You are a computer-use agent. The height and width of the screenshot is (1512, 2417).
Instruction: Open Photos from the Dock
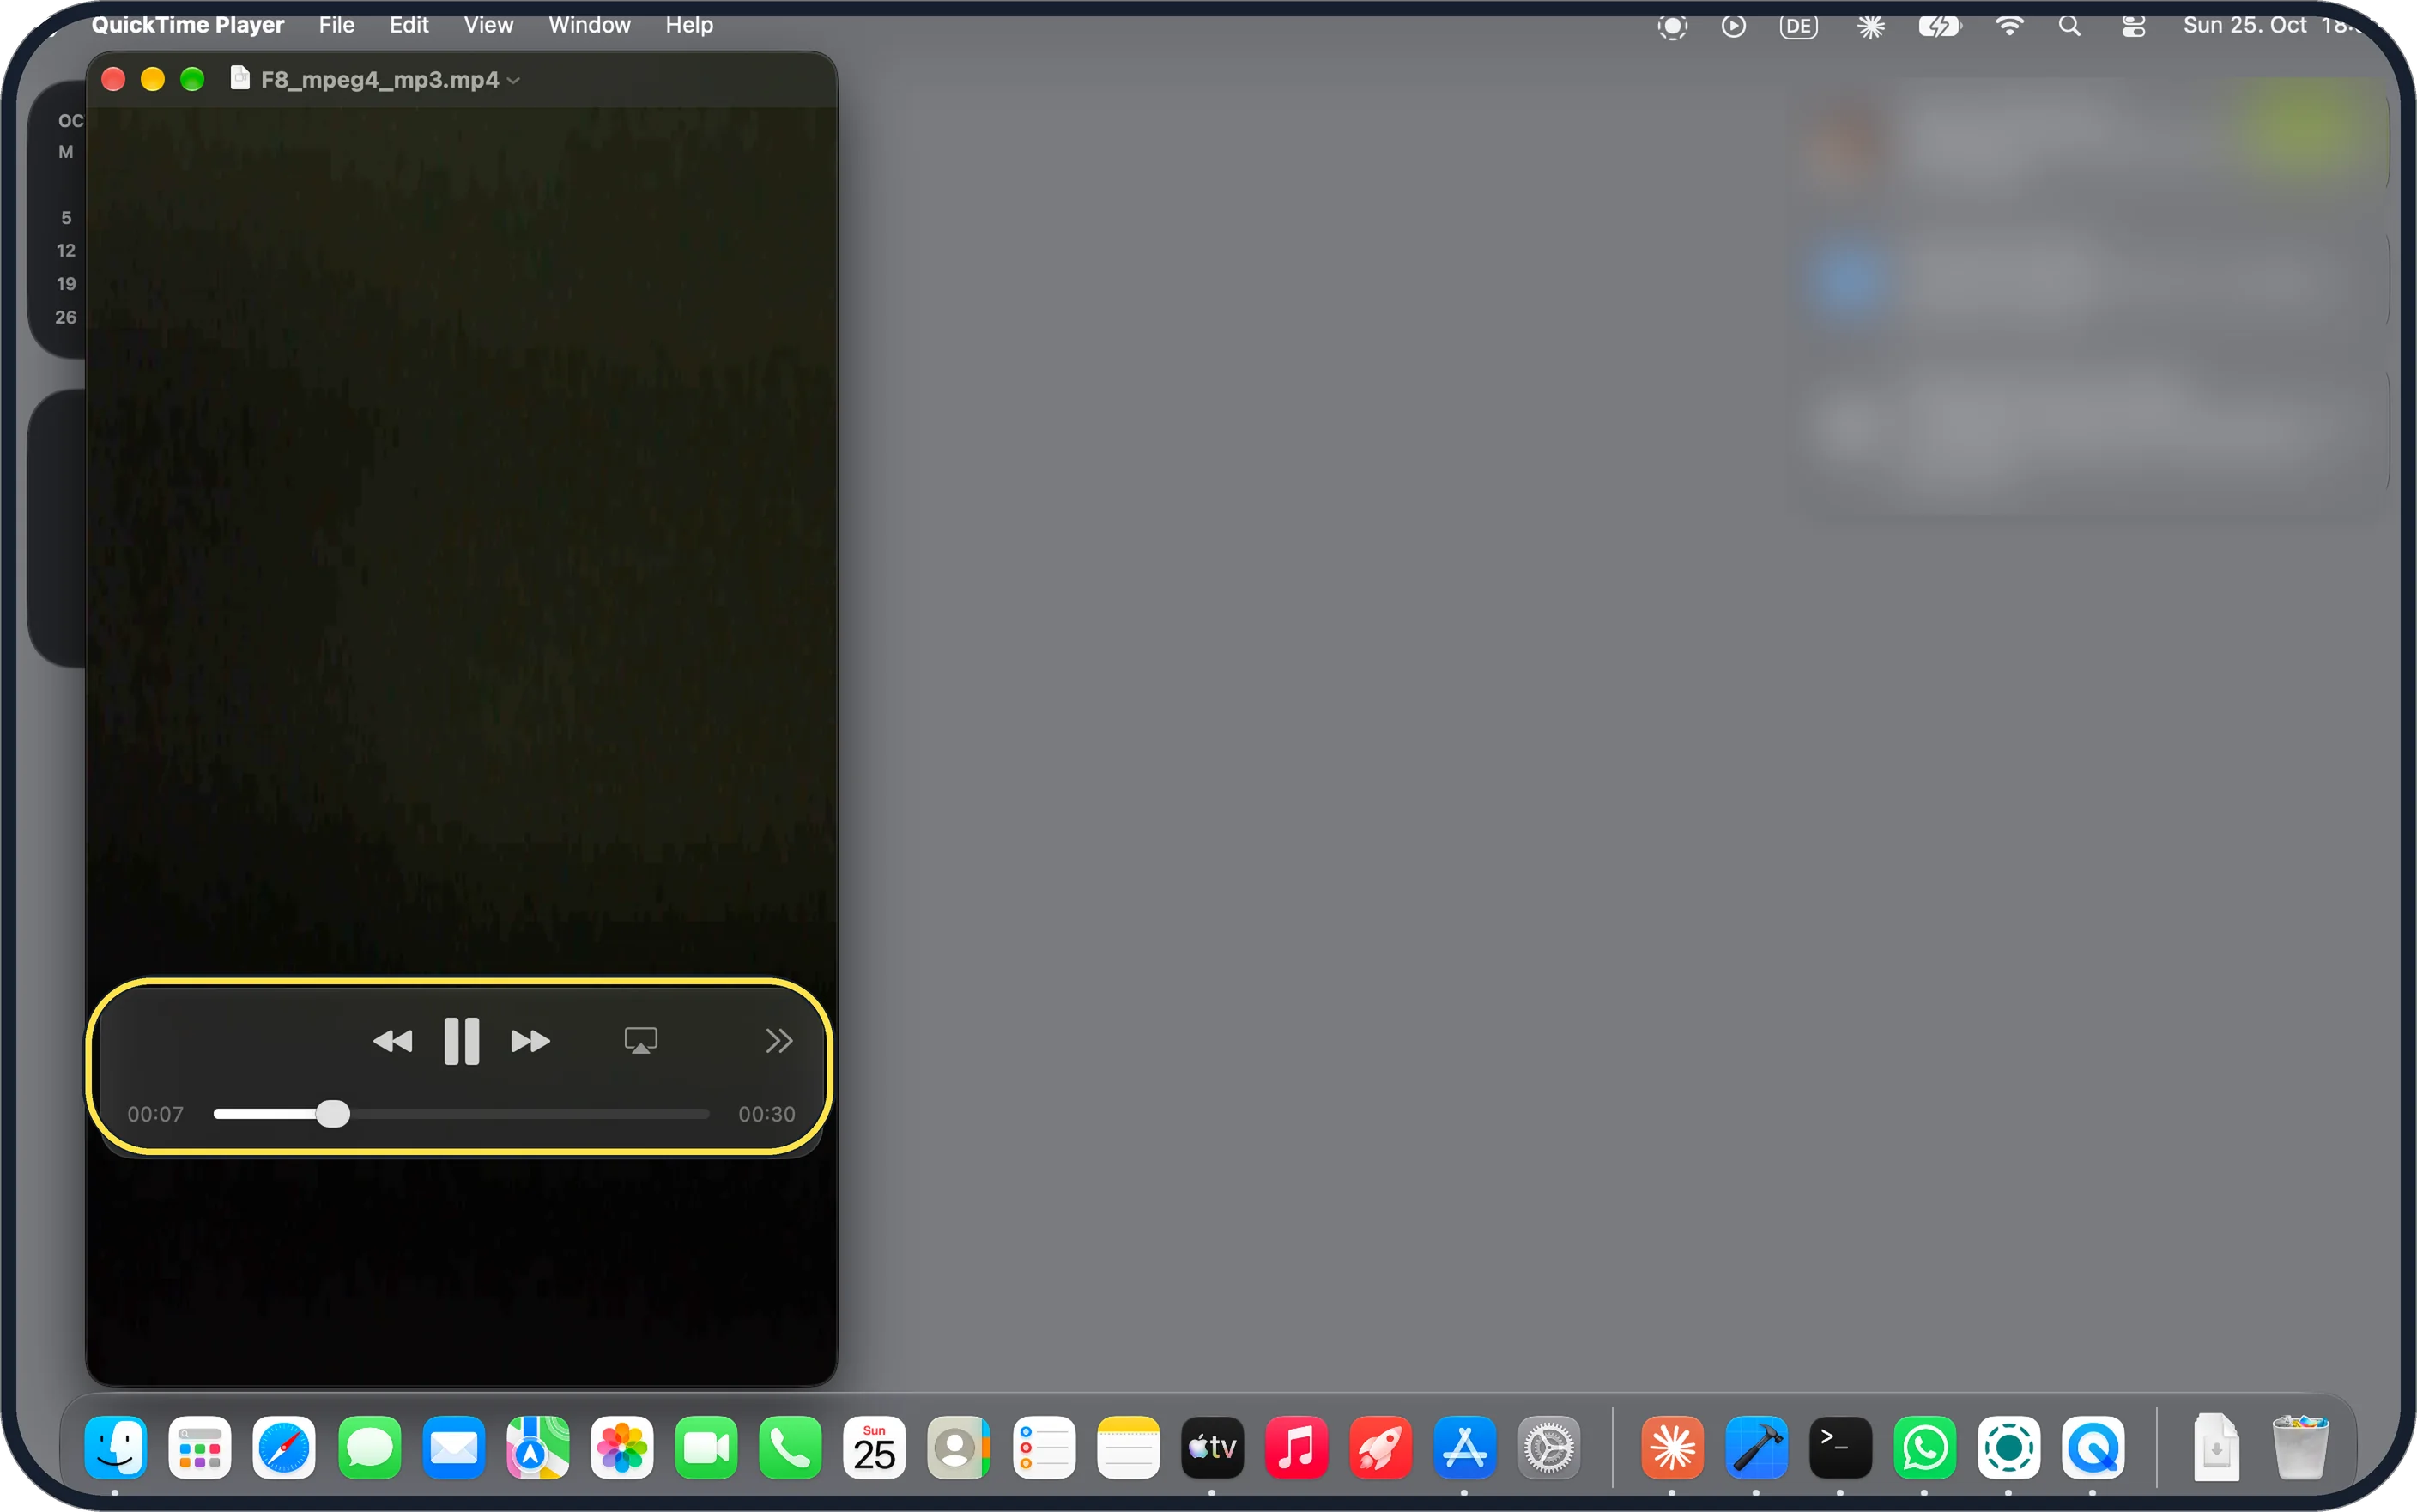click(x=621, y=1447)
